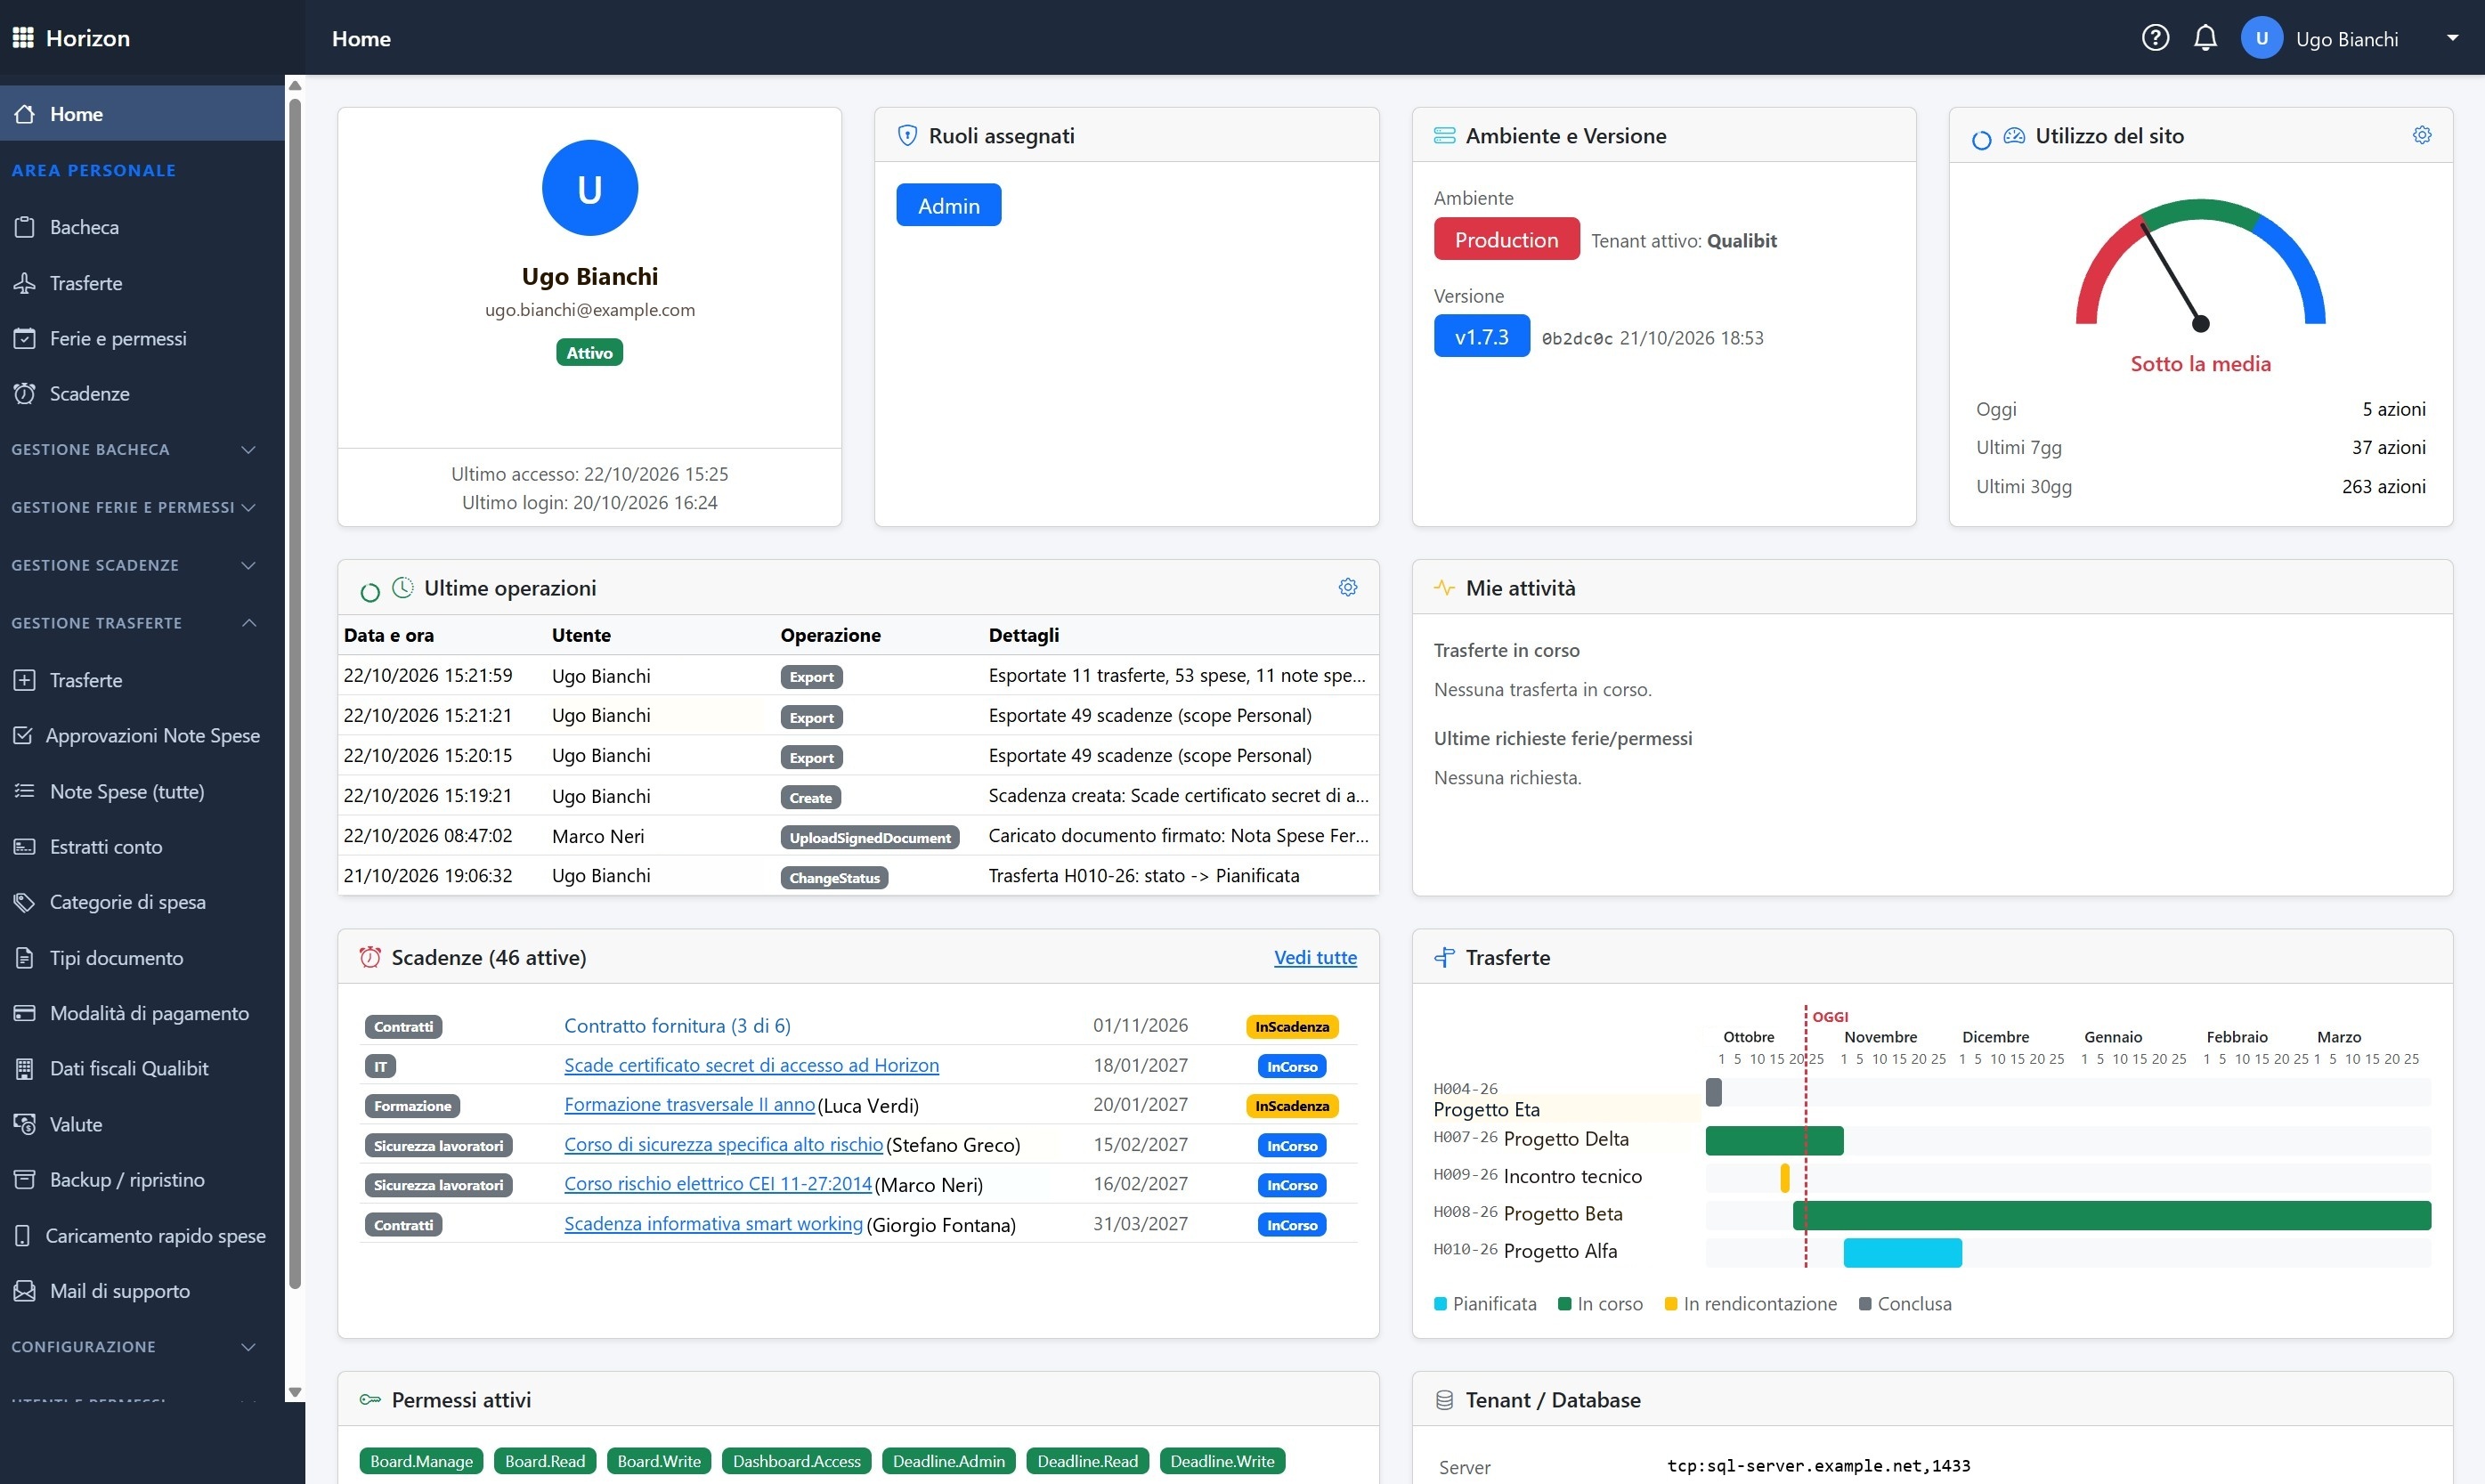This screenshot has width=2485, height=1484.
Task: Click the Vedi tutte link
Action: click(1315, 957)
